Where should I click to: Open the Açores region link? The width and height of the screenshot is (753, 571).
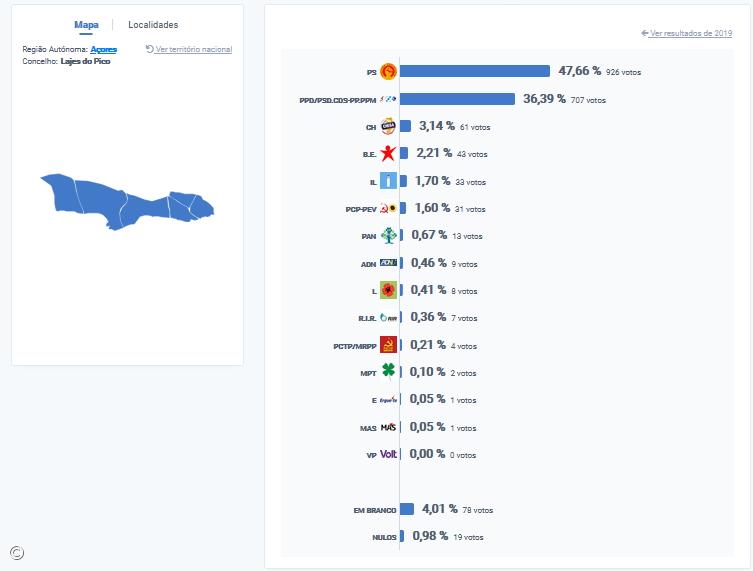click(x=103, y=49)
